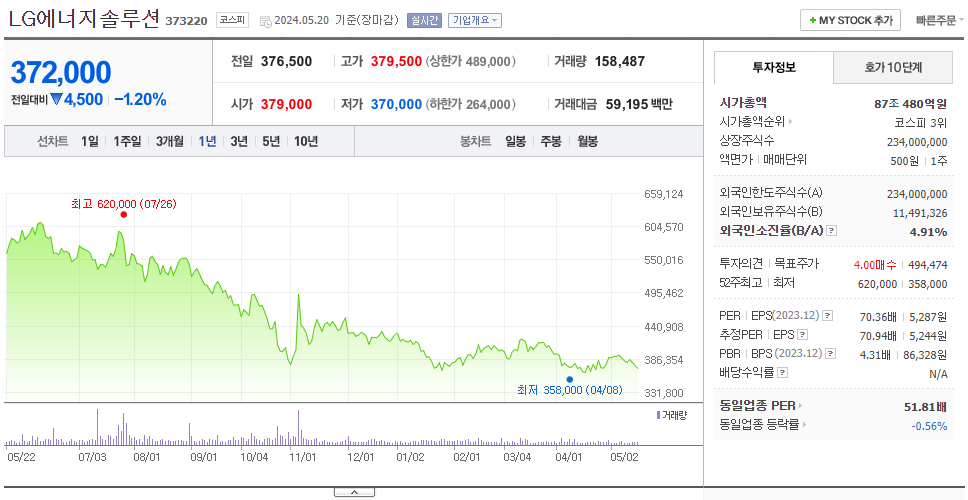Image resolution: width=968 pixels, height=500 pixels.
Task: Select the 1주일 line chart period
Action: pyautogui.click(x=127, y=141)
